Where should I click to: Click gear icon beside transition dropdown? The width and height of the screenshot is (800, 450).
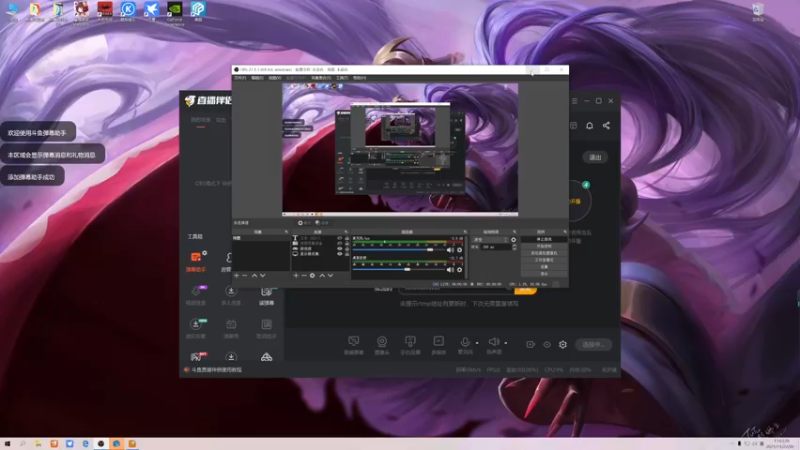[x=513, y=240]
